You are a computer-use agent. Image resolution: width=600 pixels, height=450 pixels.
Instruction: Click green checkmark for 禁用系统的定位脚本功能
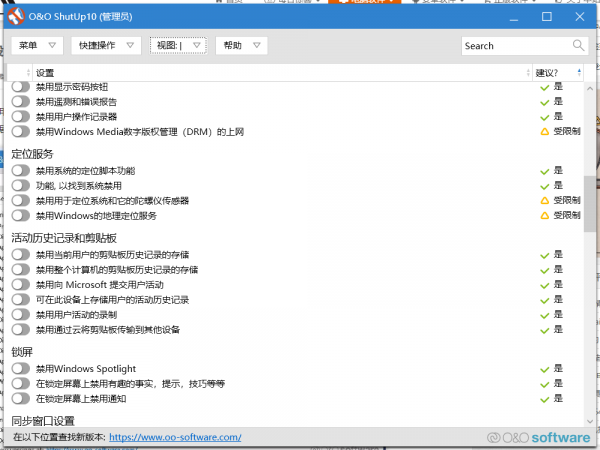(x=545, y=171)
